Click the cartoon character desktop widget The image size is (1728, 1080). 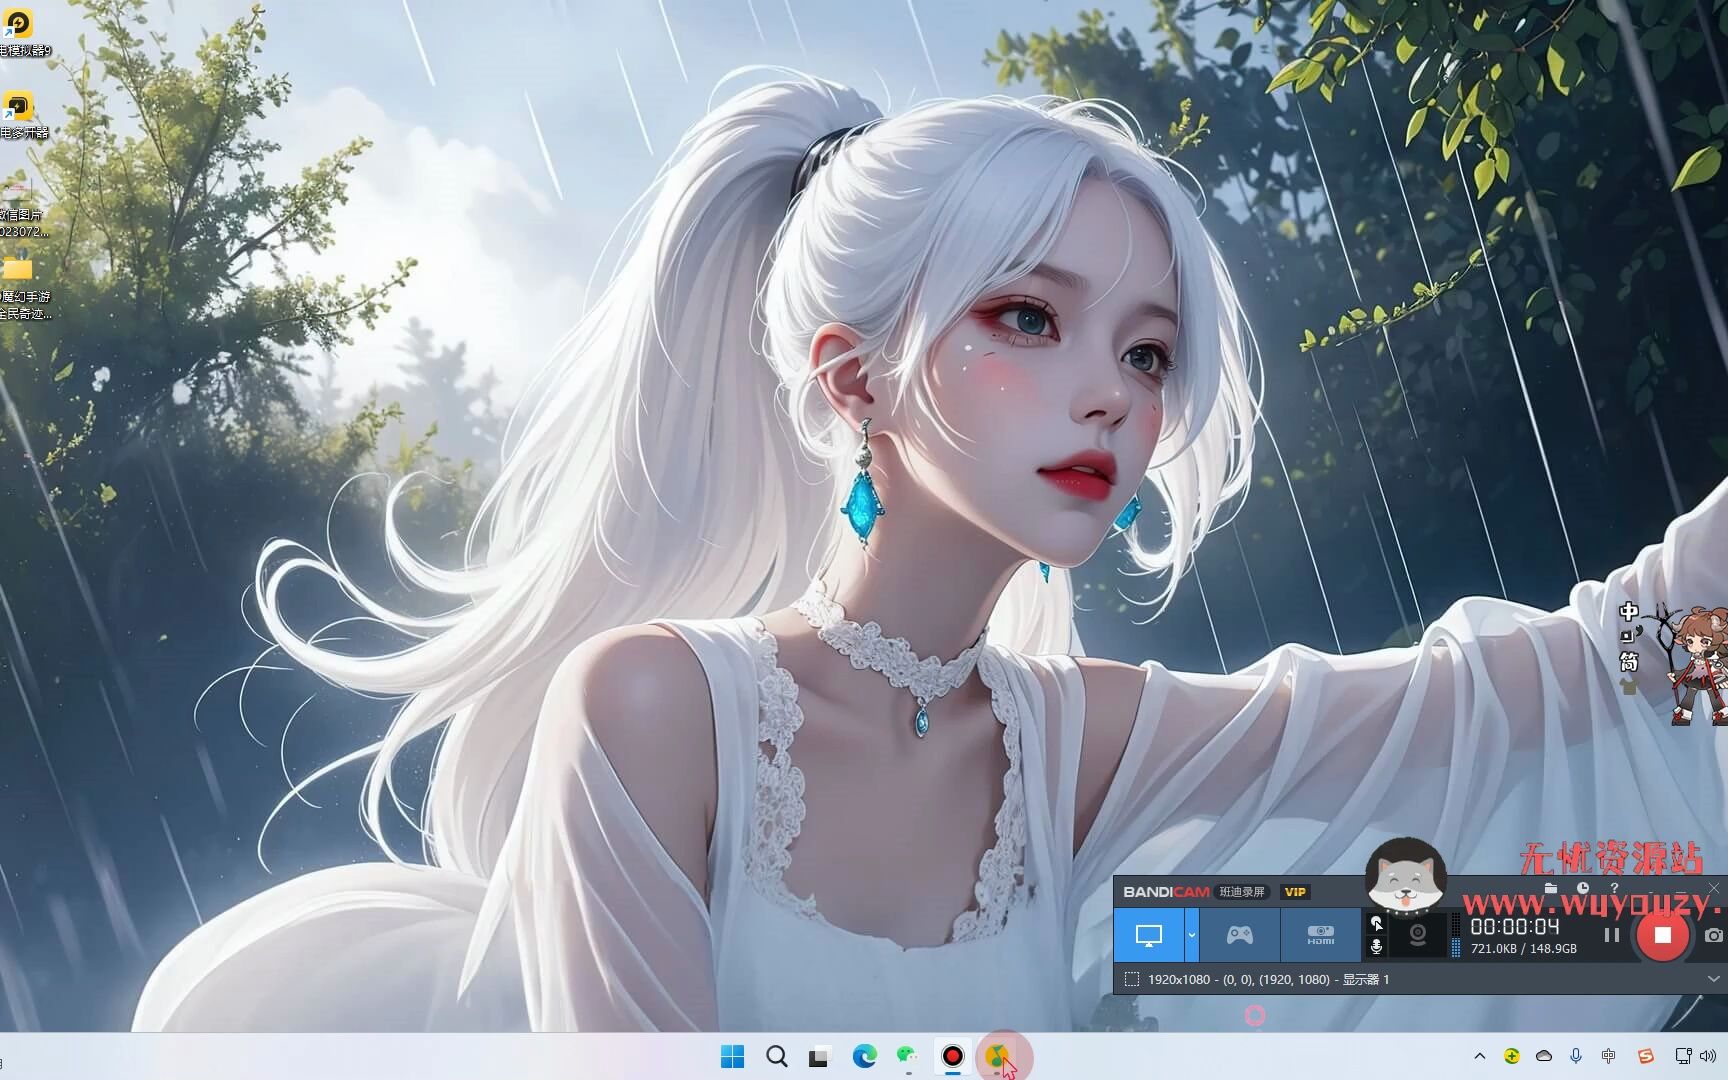(1695, 664)
